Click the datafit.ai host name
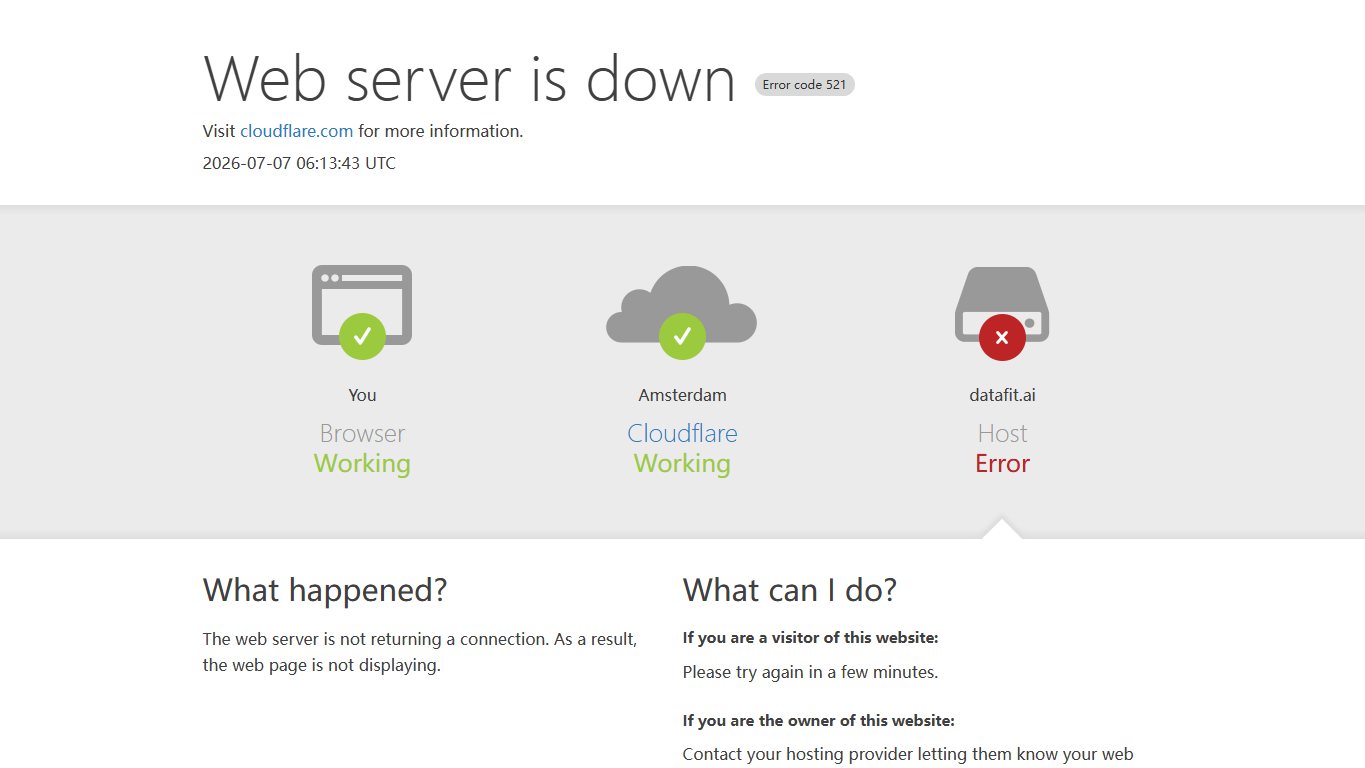The height and width of the screenshot is (768, 1365). (1002, 395)
